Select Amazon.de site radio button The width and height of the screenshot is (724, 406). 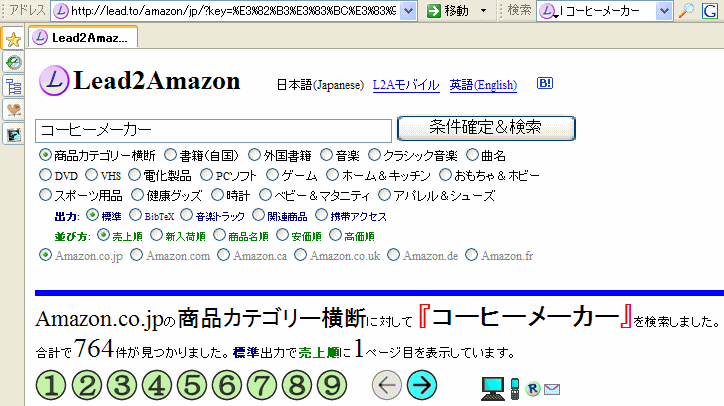[393, 255]
